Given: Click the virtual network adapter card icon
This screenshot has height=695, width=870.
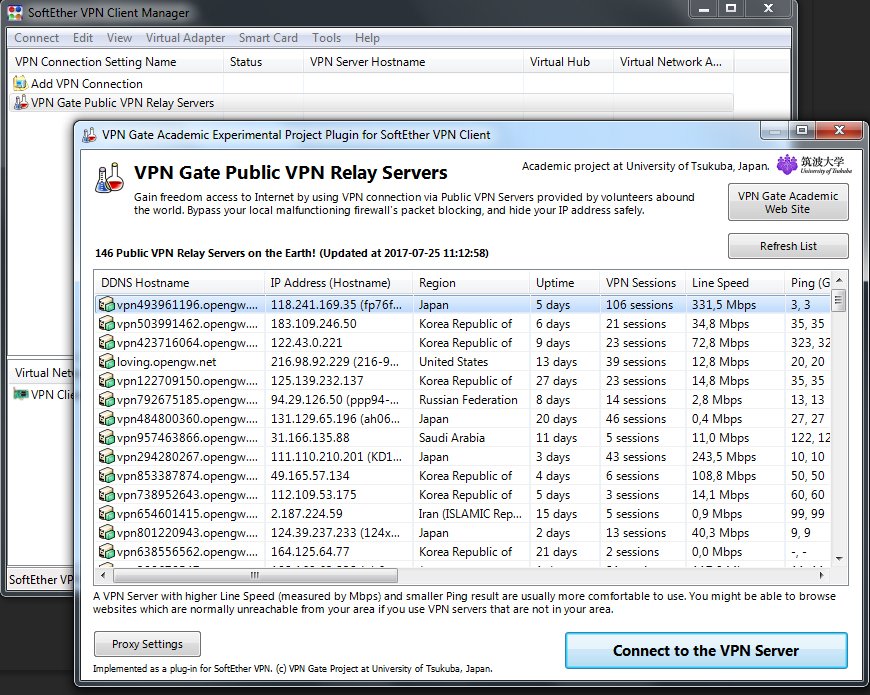Looking at the screenshot, I should click(x=21, y=394).
